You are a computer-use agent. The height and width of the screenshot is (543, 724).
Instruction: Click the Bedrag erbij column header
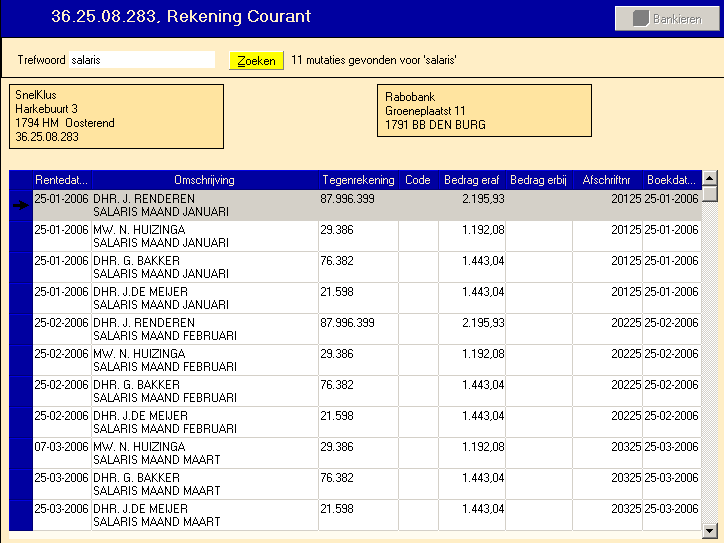(x=538, y=180)
